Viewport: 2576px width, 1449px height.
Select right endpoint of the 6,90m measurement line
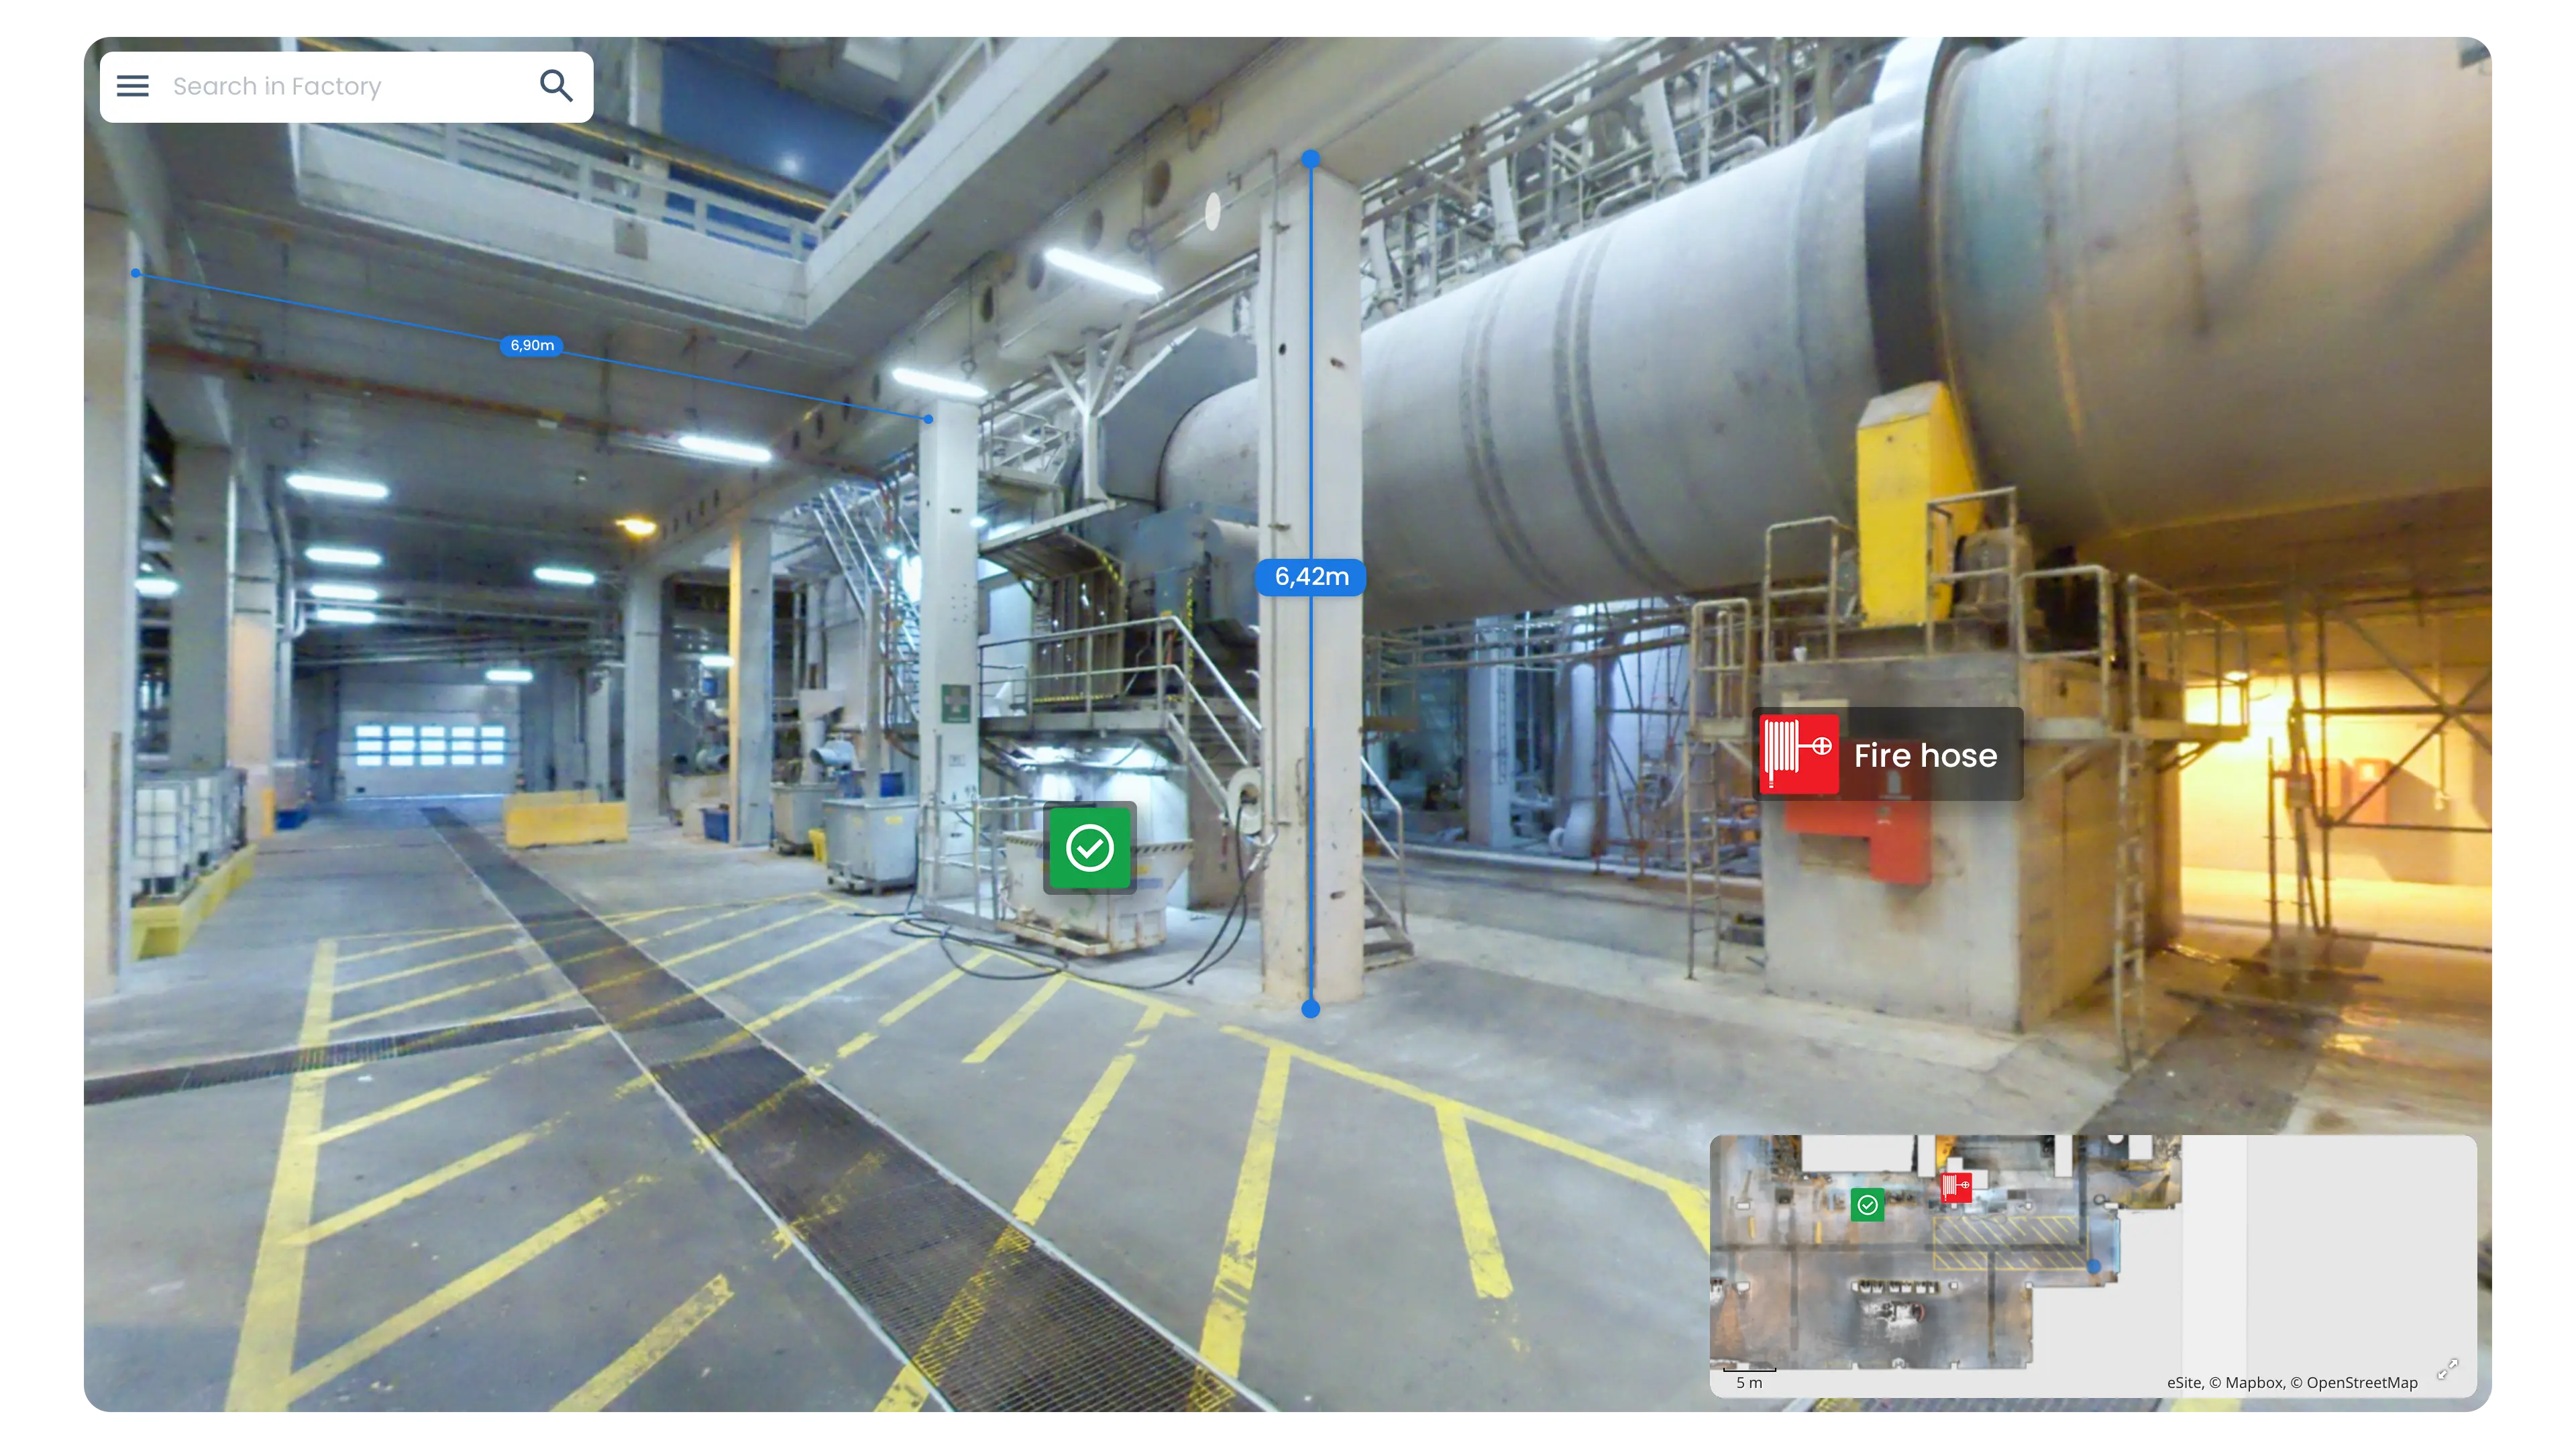928,419
